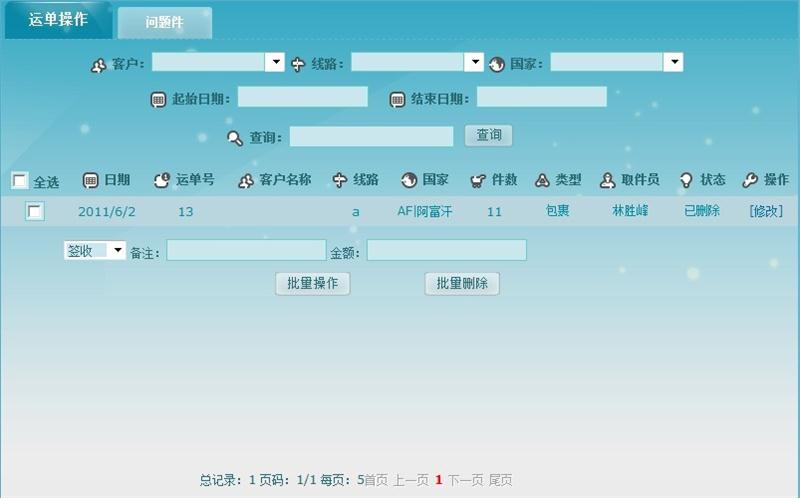Select page 1 in pagination
This screenshot has width=800, height=498.
click(x=438, y=480)
